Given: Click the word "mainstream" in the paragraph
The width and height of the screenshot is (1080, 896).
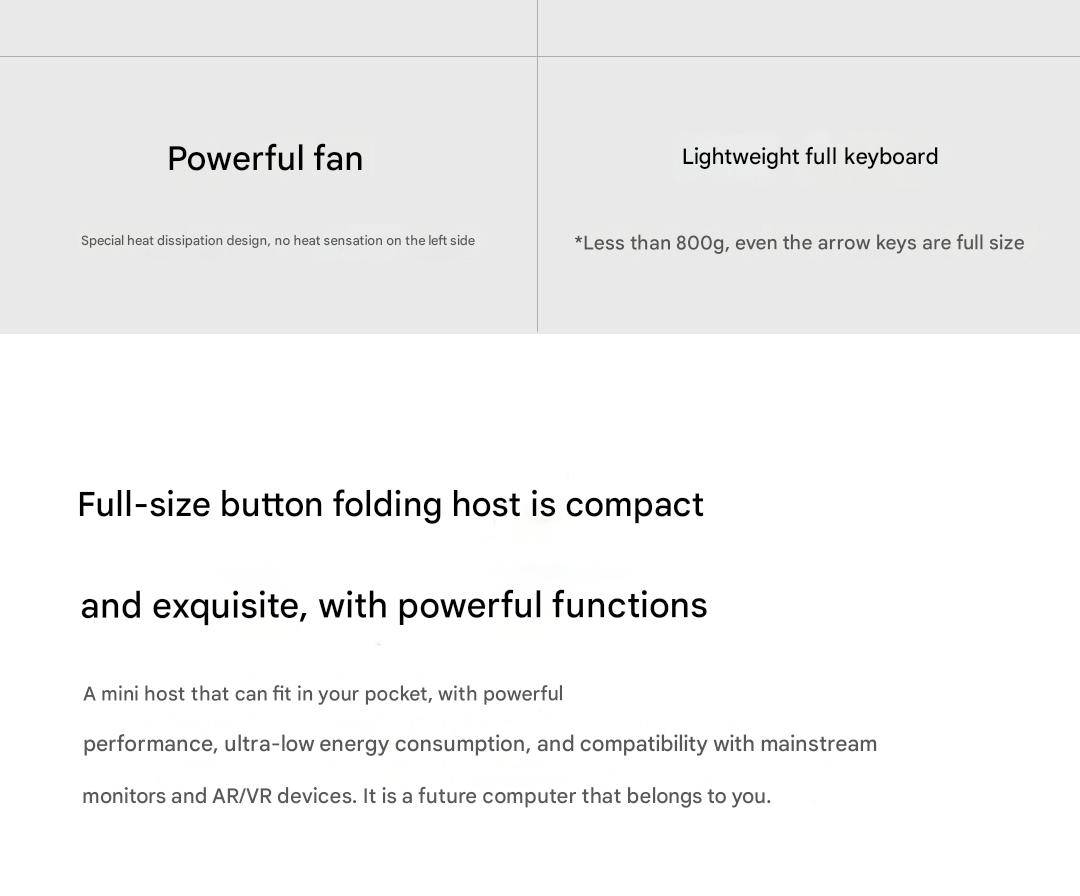Looking at the screenshot, I should [x=818, y=744].
